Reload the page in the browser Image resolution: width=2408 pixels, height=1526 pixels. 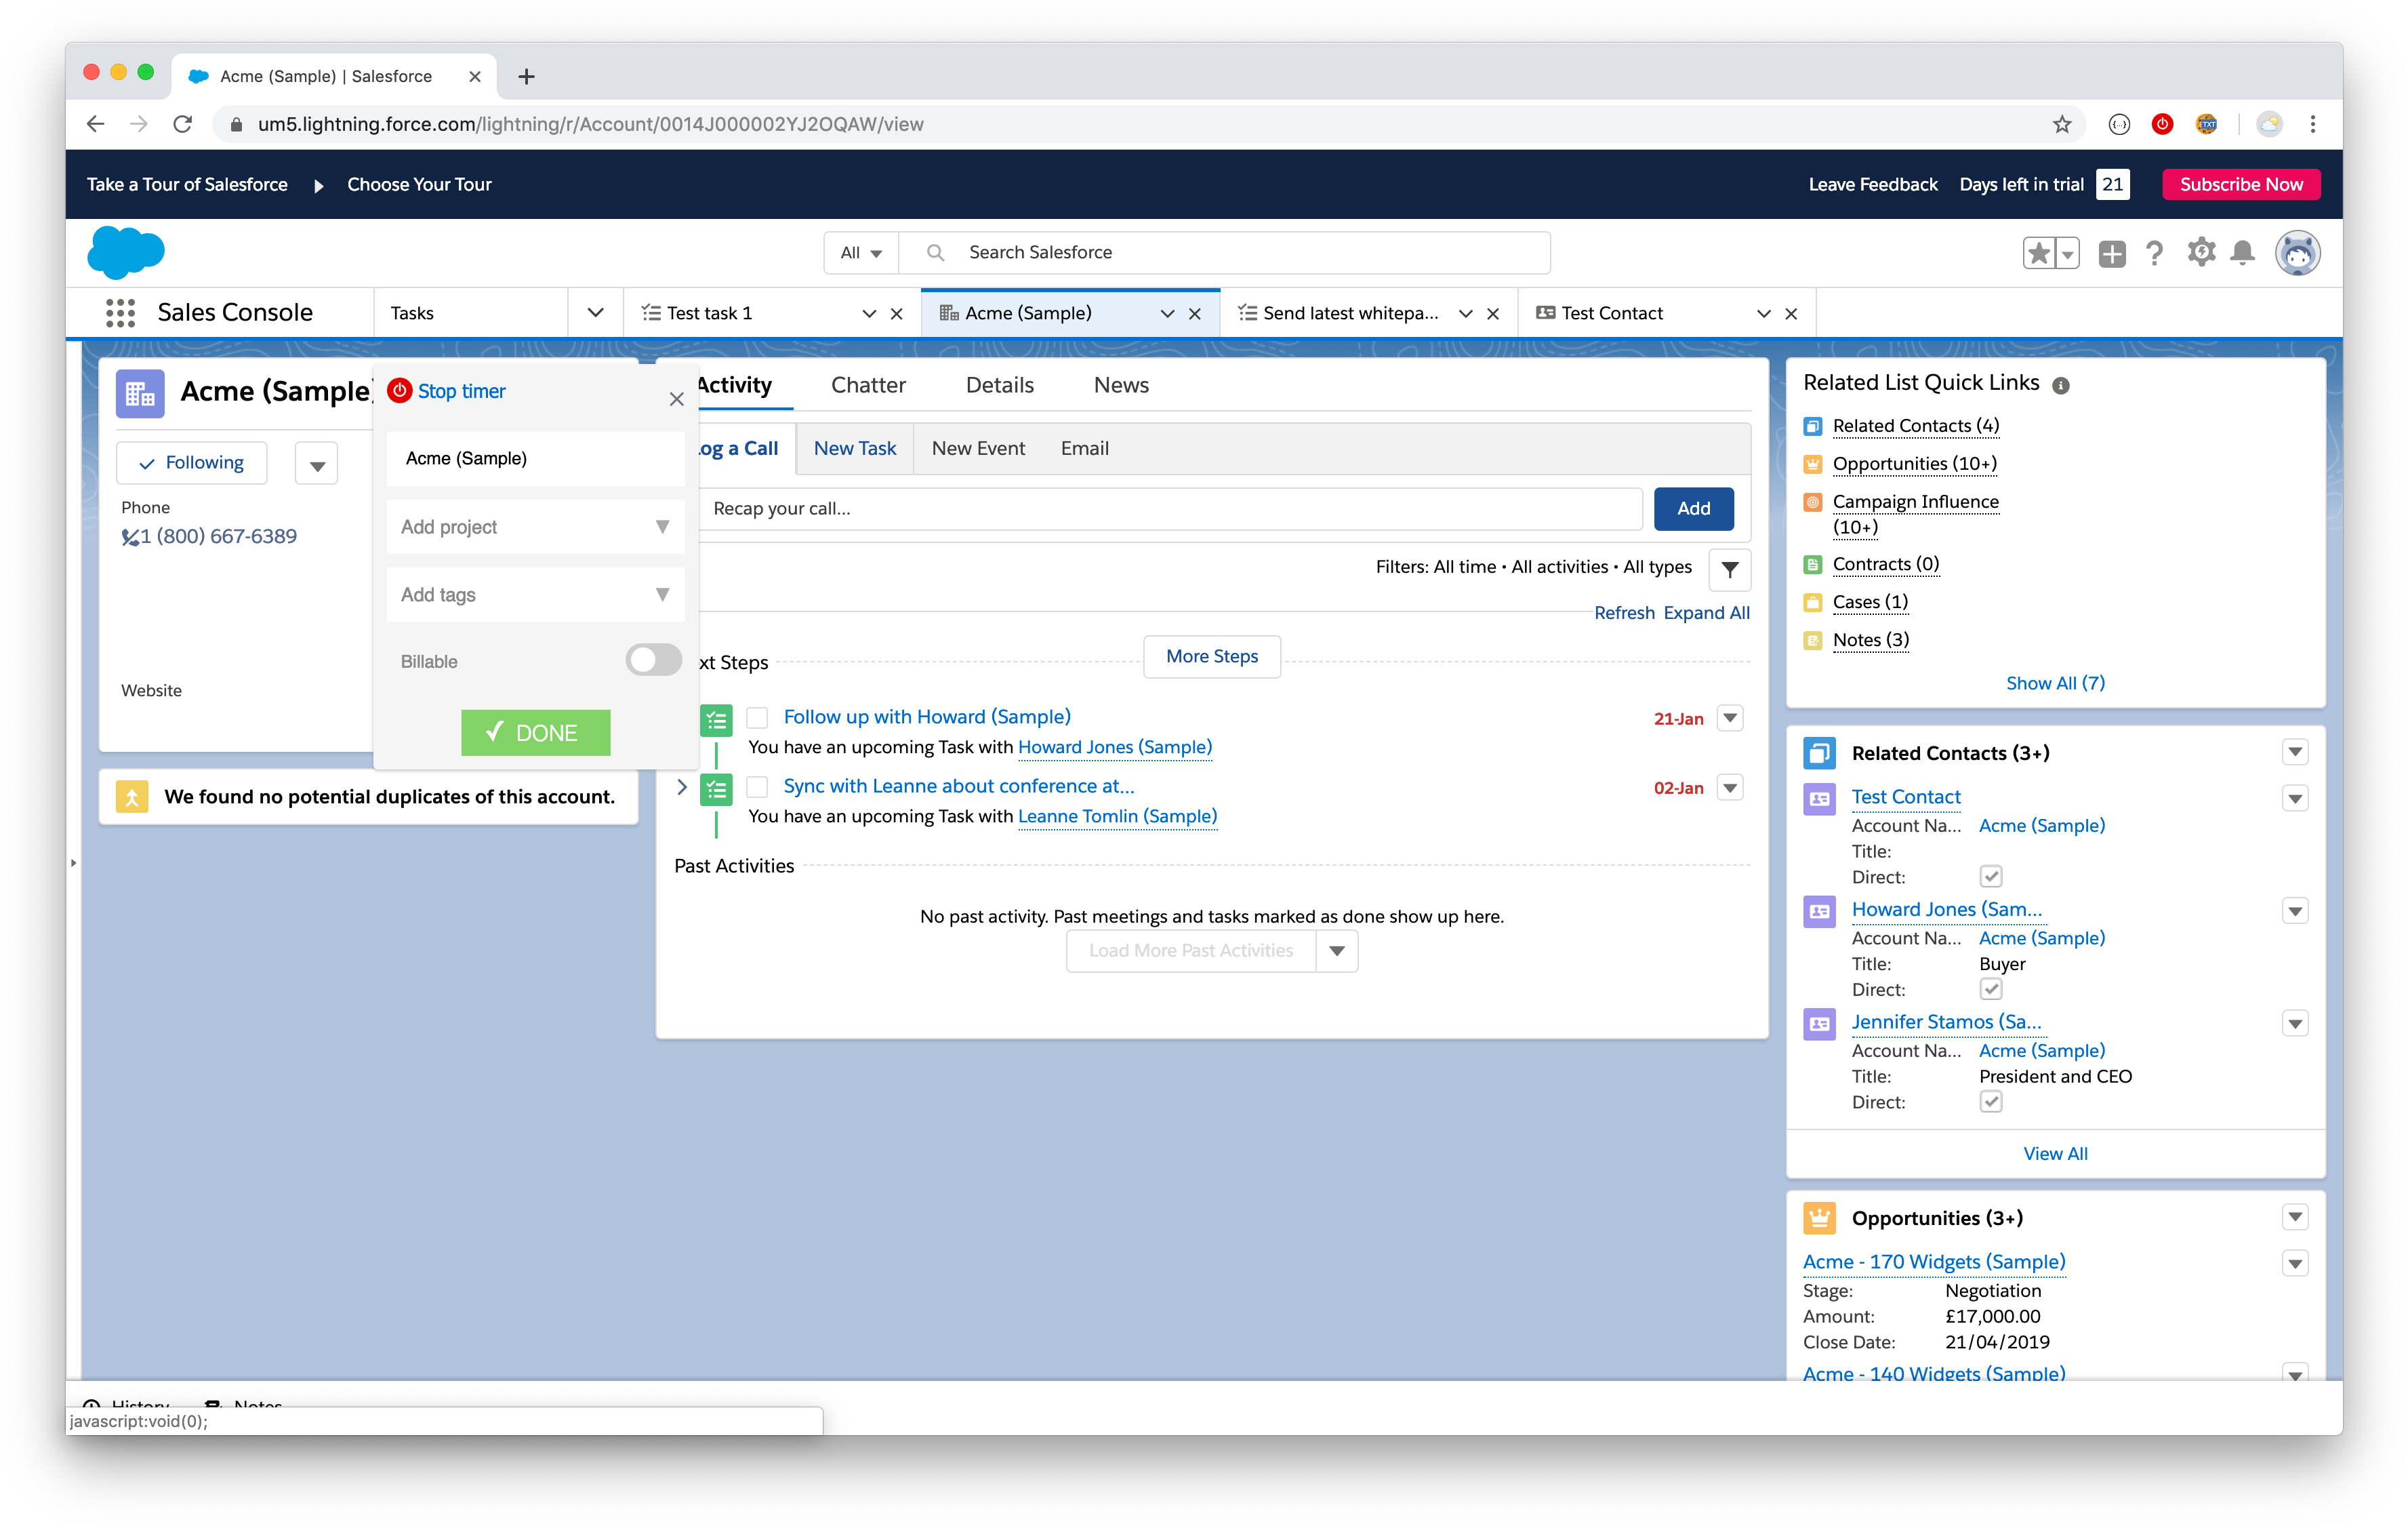(182, 124)
